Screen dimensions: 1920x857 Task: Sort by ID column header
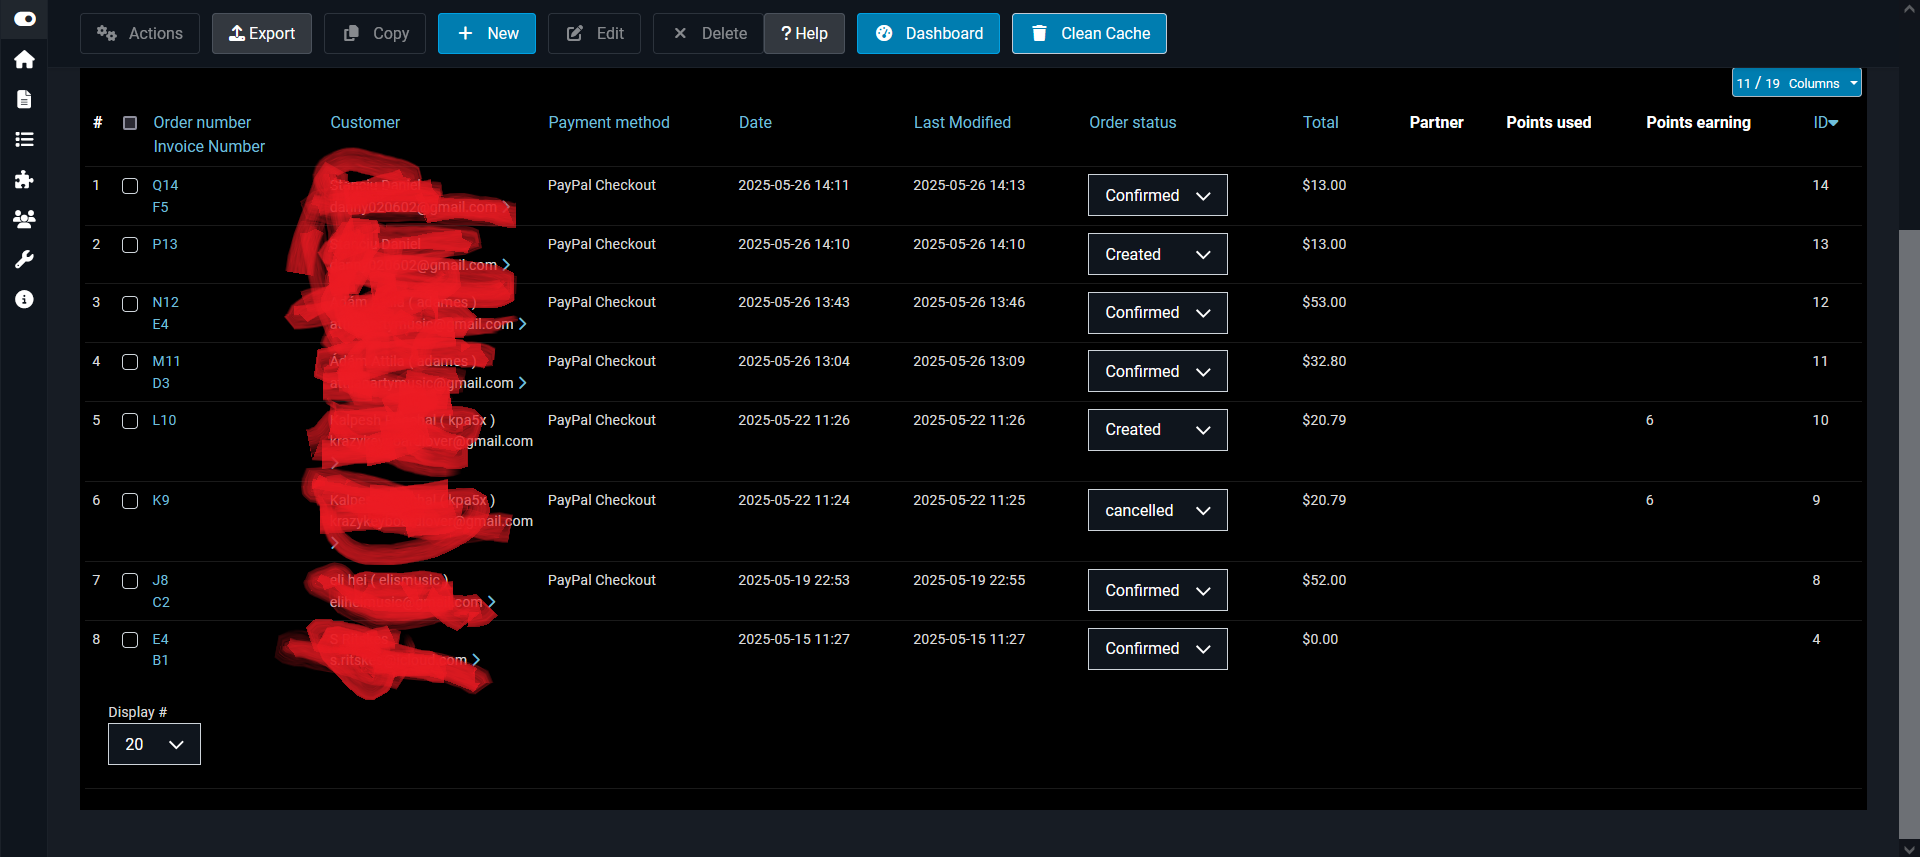coord(1825,122)
